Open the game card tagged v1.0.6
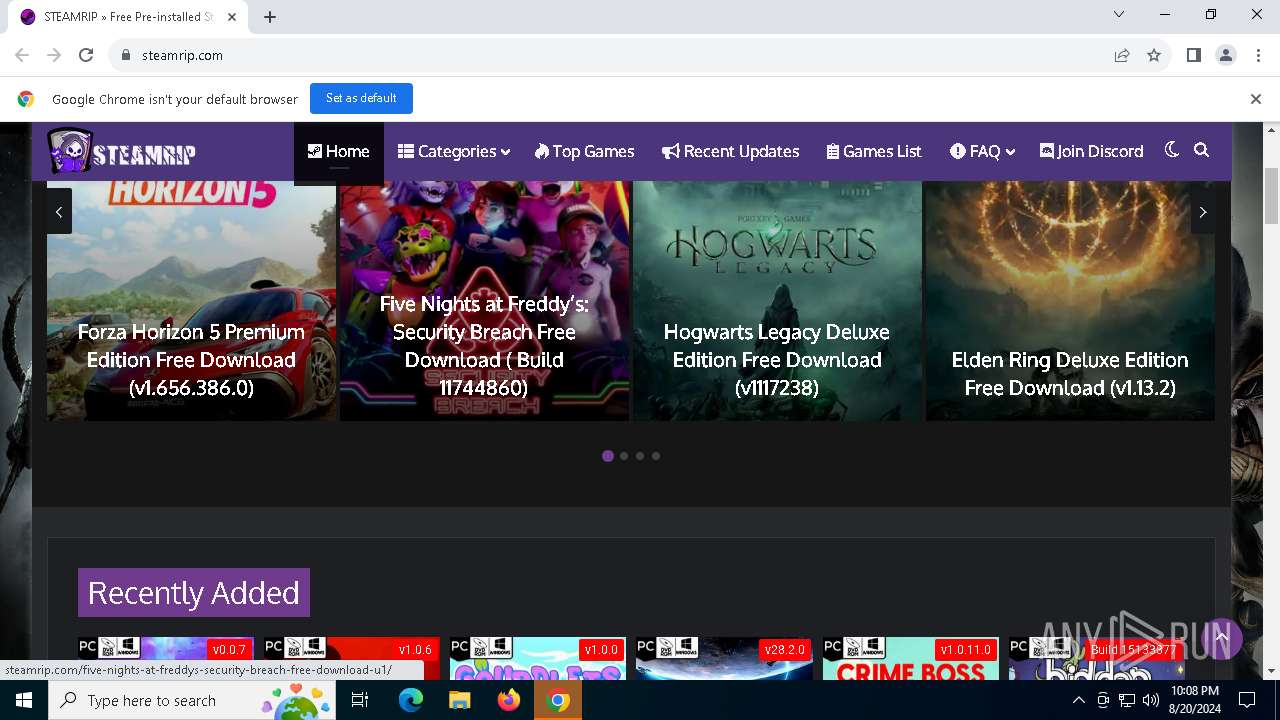The image size is (1280, 720). pyautogui.click(x=352, y=658)
